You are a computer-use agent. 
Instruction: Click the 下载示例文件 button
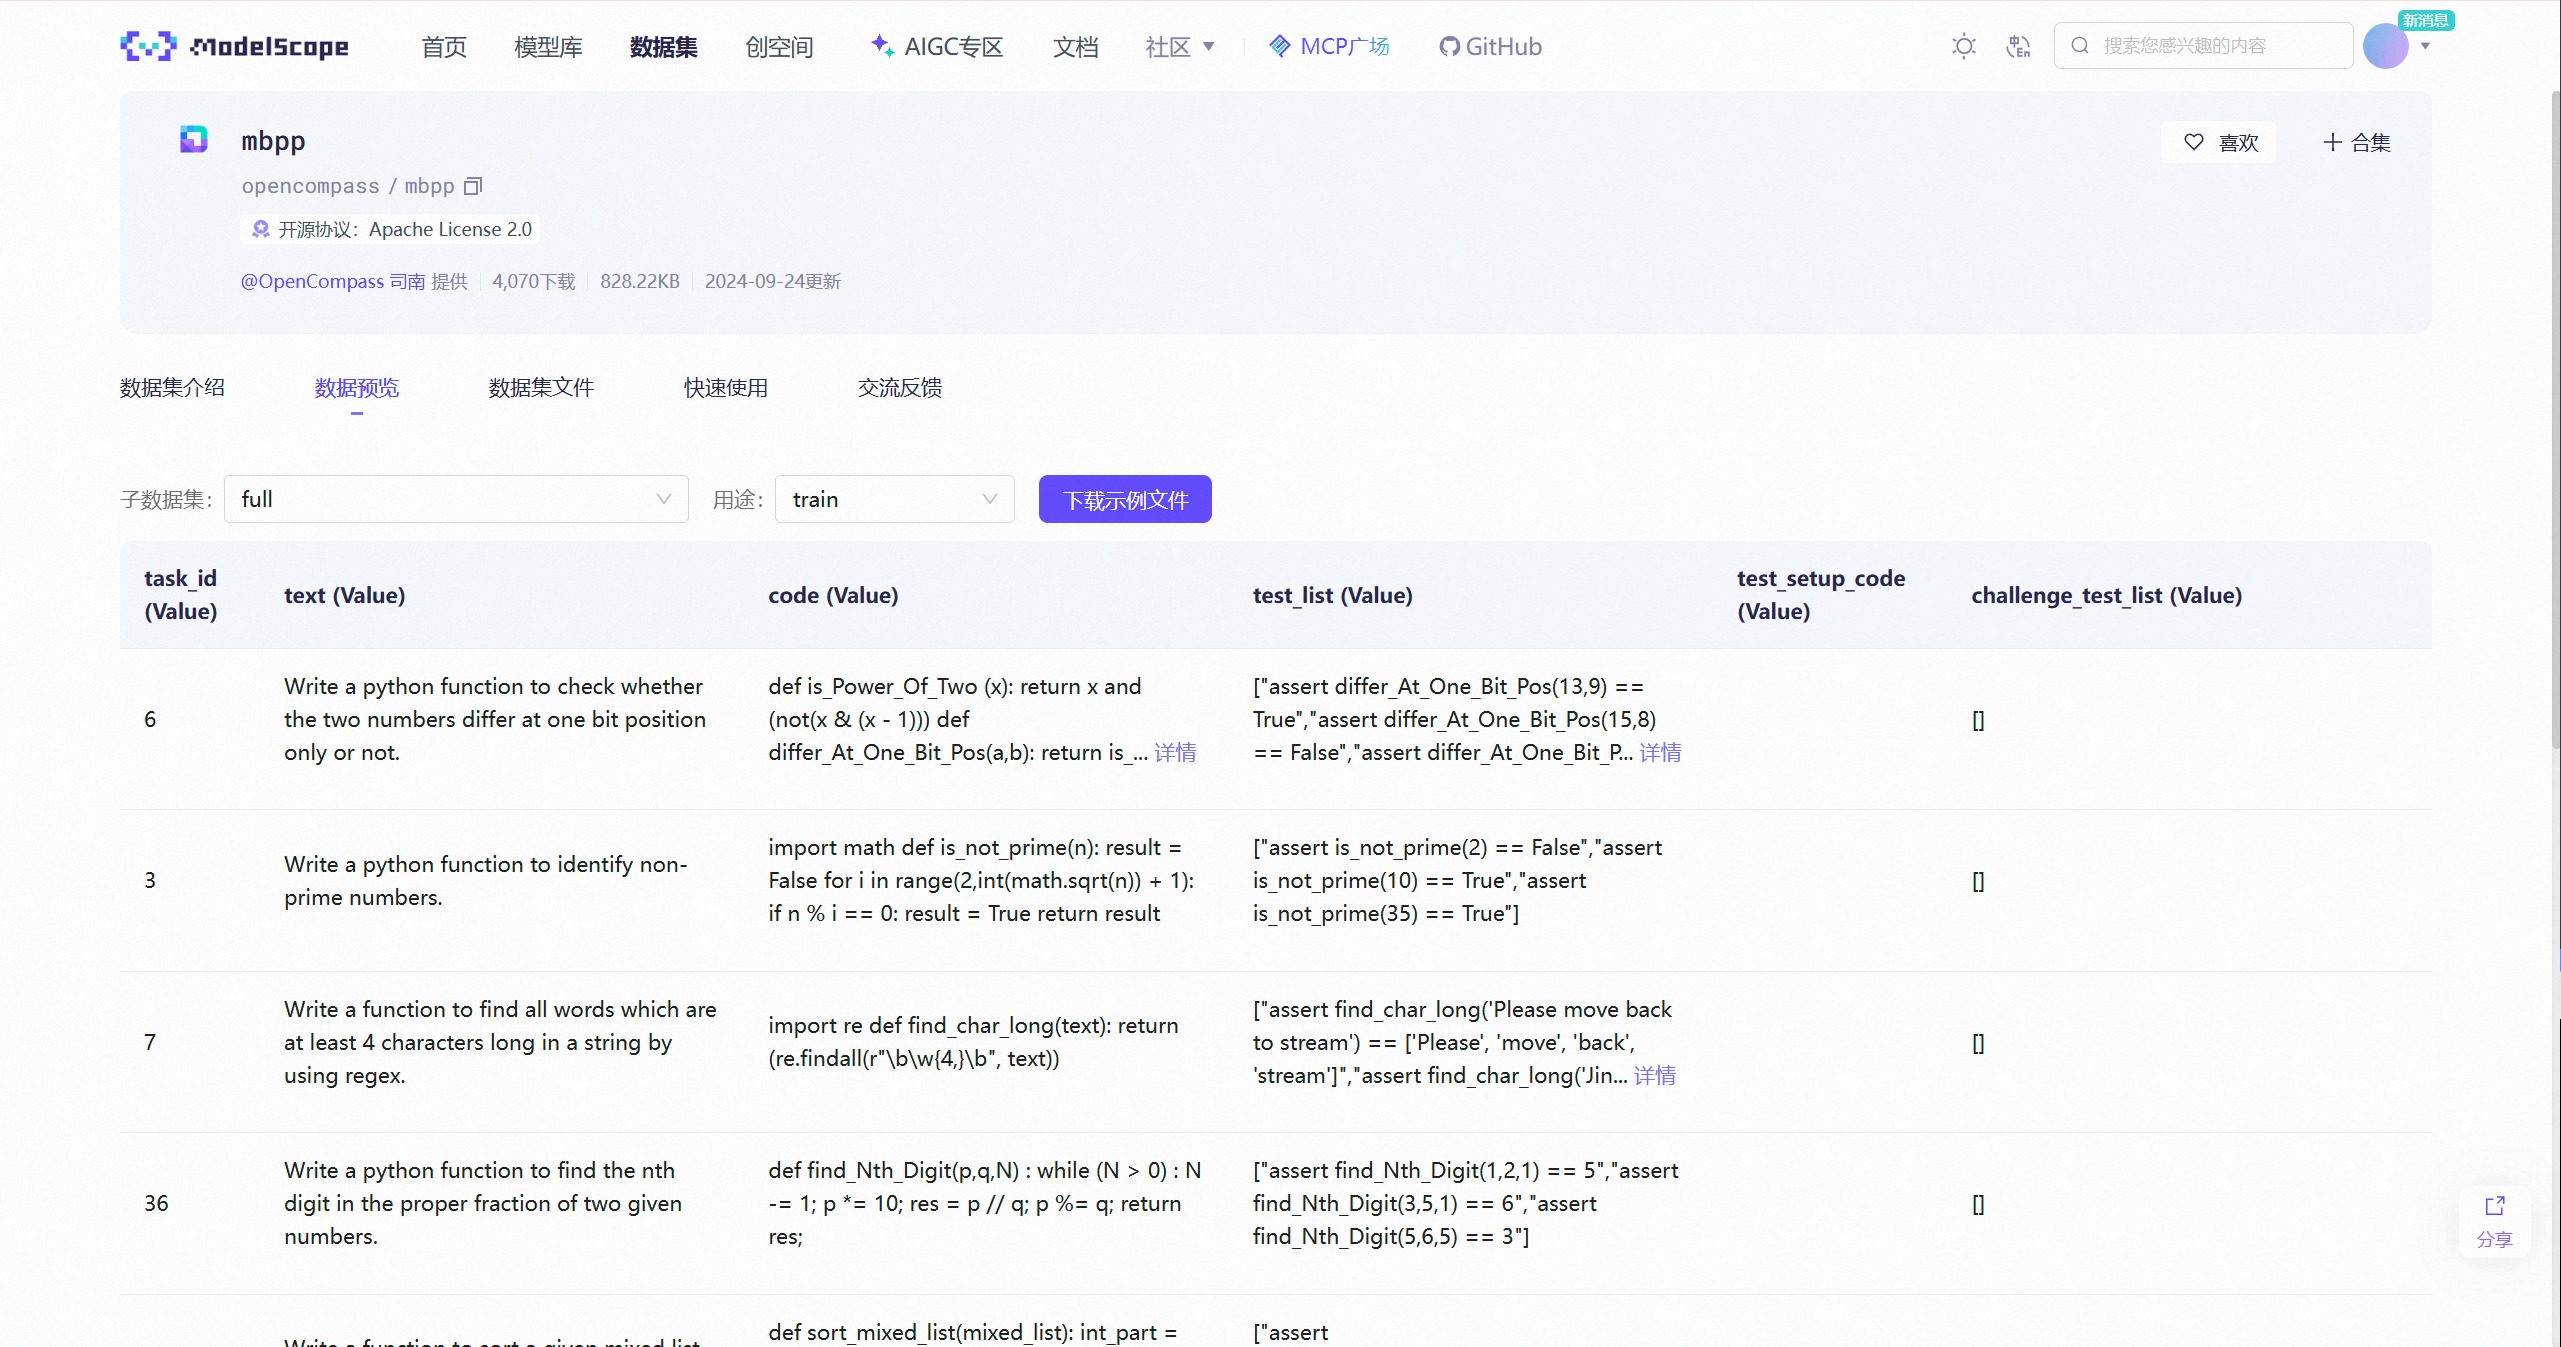tap(1125, 499)
